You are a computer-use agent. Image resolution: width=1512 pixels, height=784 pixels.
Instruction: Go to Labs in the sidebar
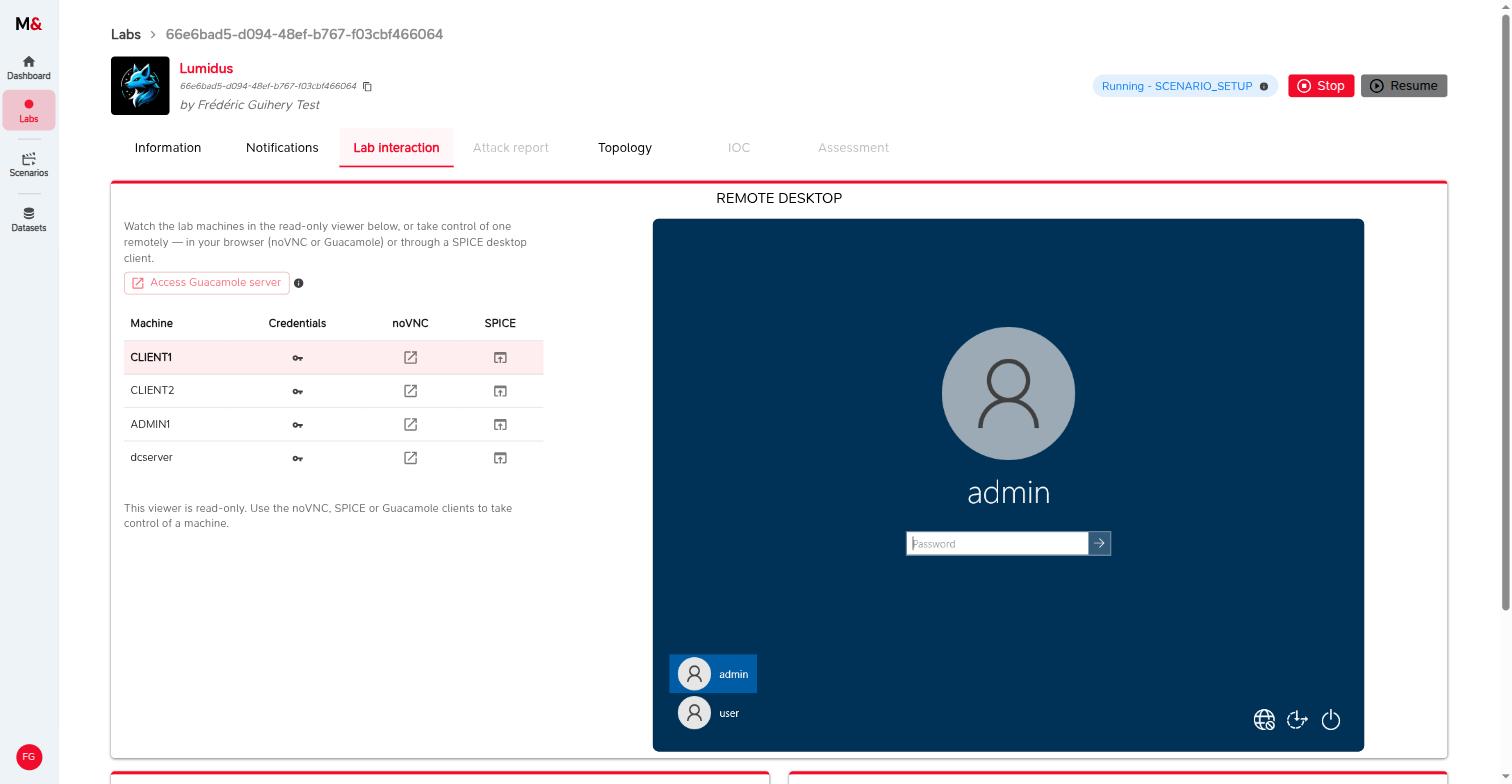pos(28,110)
